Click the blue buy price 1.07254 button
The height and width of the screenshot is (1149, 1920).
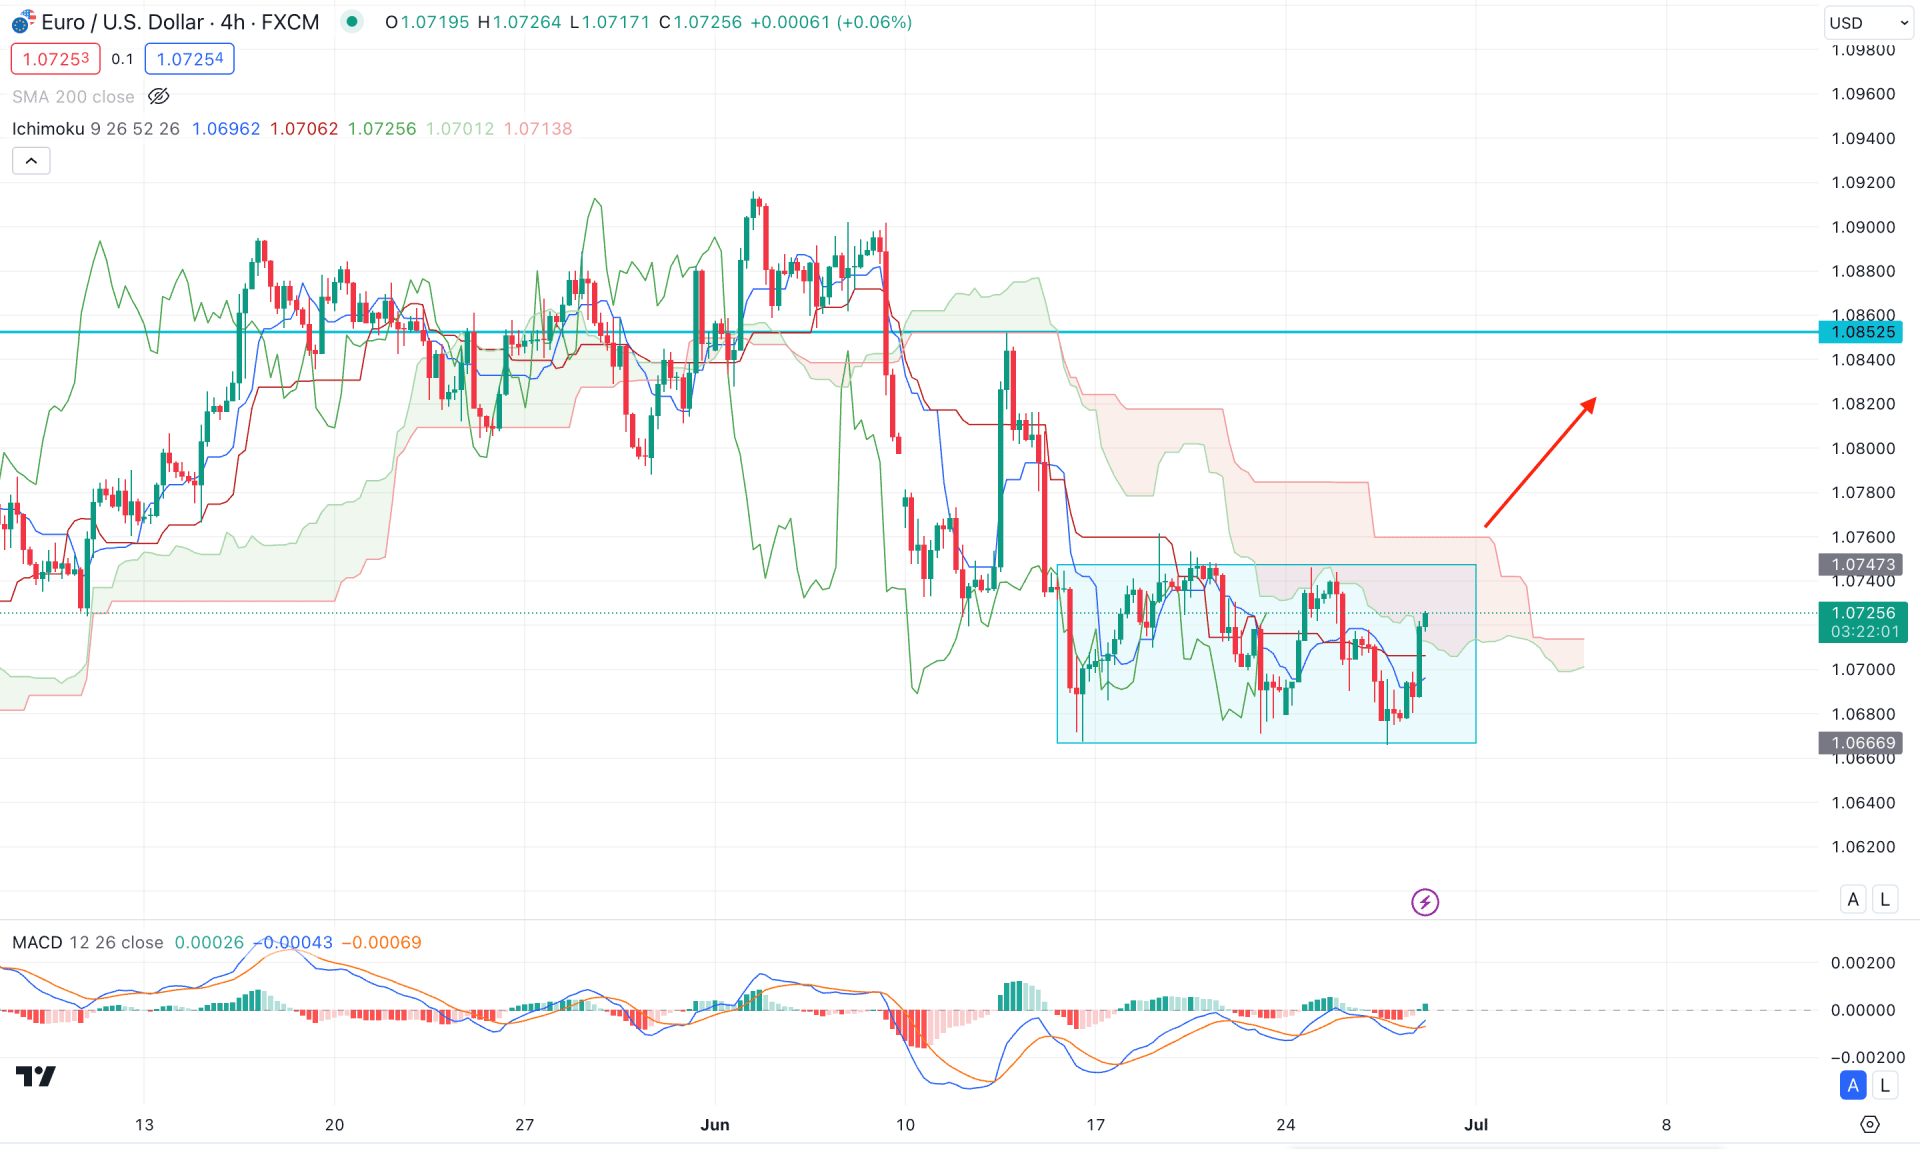(190, 59)
